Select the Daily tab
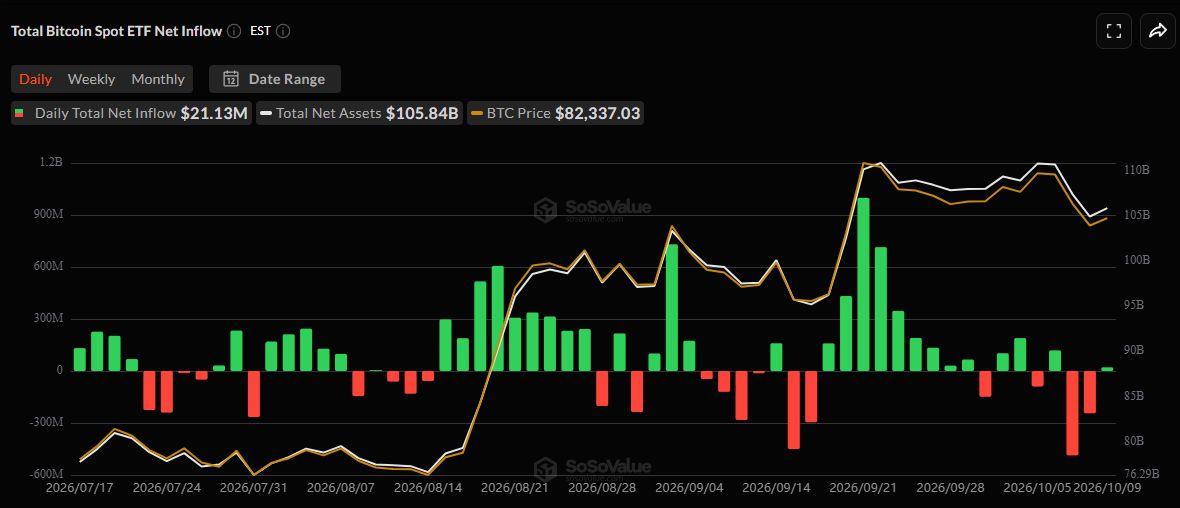This screenshot has height=508, width=1180. tap(35, 79)
